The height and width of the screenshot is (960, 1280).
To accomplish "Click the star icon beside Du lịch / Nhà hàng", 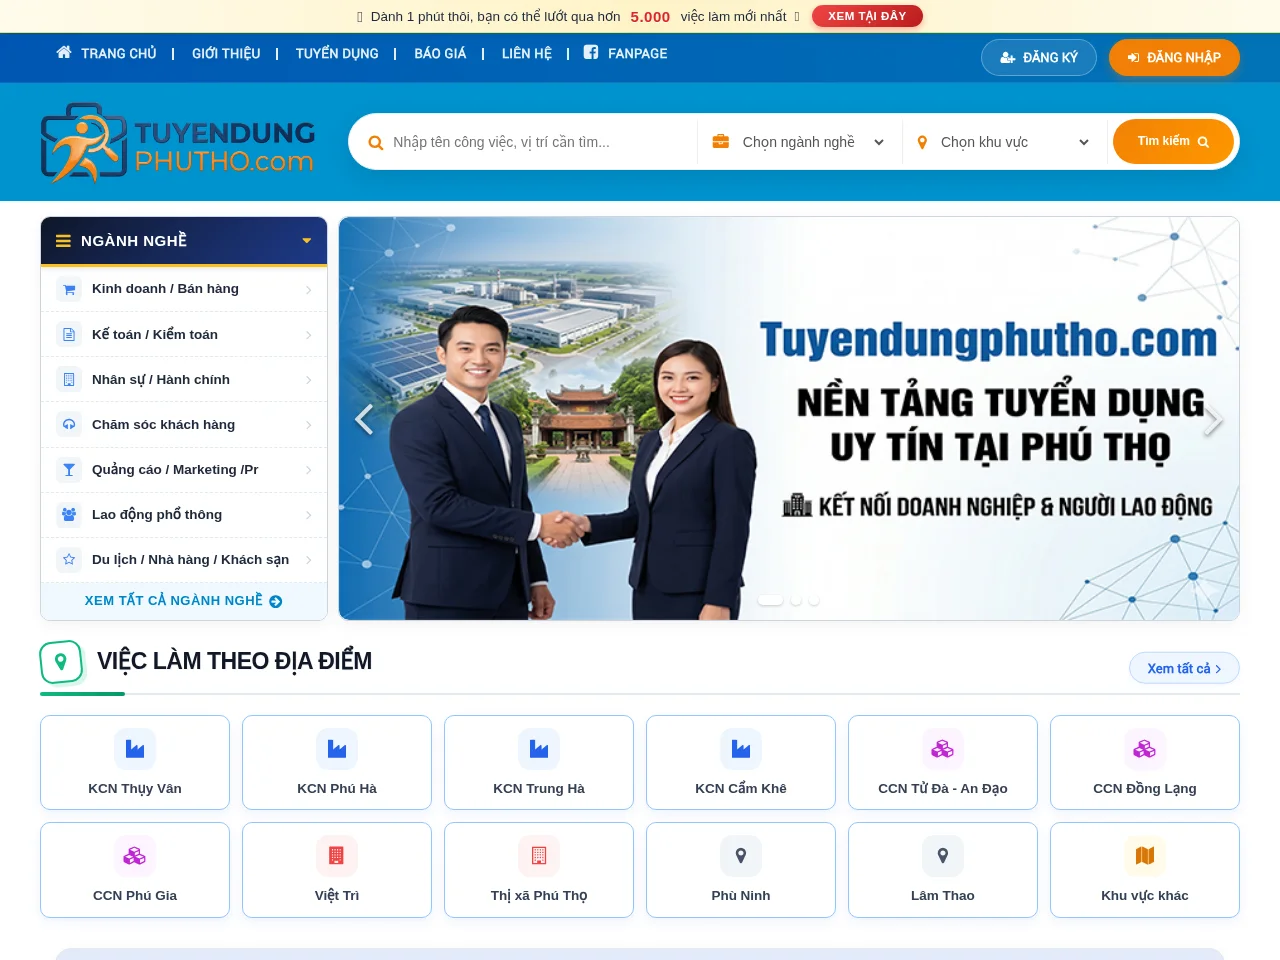I will (x=69, y=559).
